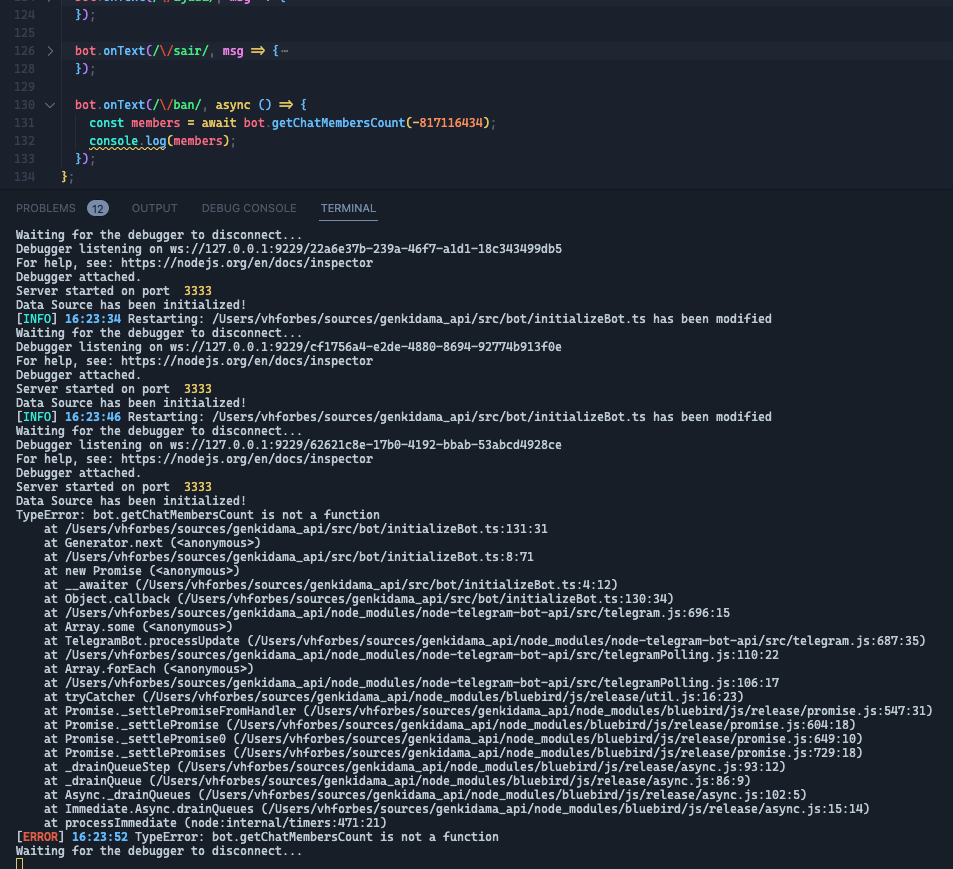Open initializeBot.ts:4:12 __awaiter trace path
Image resolution: width=953 pixels, height=869 pixels.
pyautogui.click(x=376, y=585)
